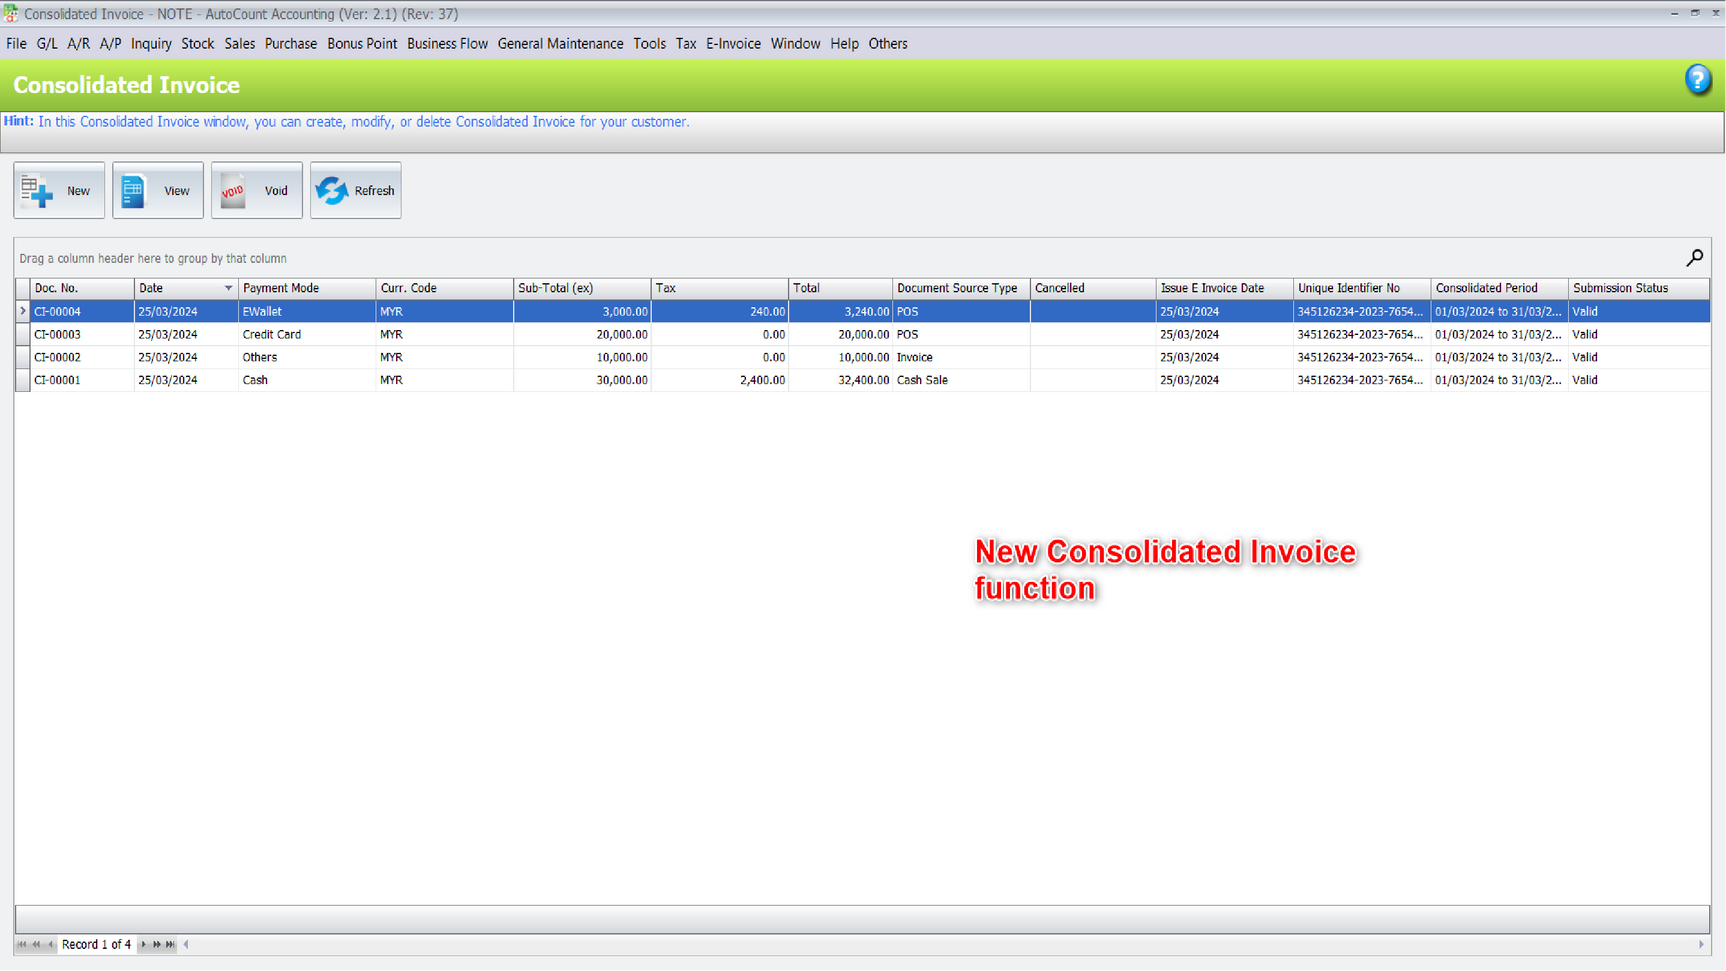Open the blue help question icon
Screen dimensions: 1726x971
tap(1697, 80)
